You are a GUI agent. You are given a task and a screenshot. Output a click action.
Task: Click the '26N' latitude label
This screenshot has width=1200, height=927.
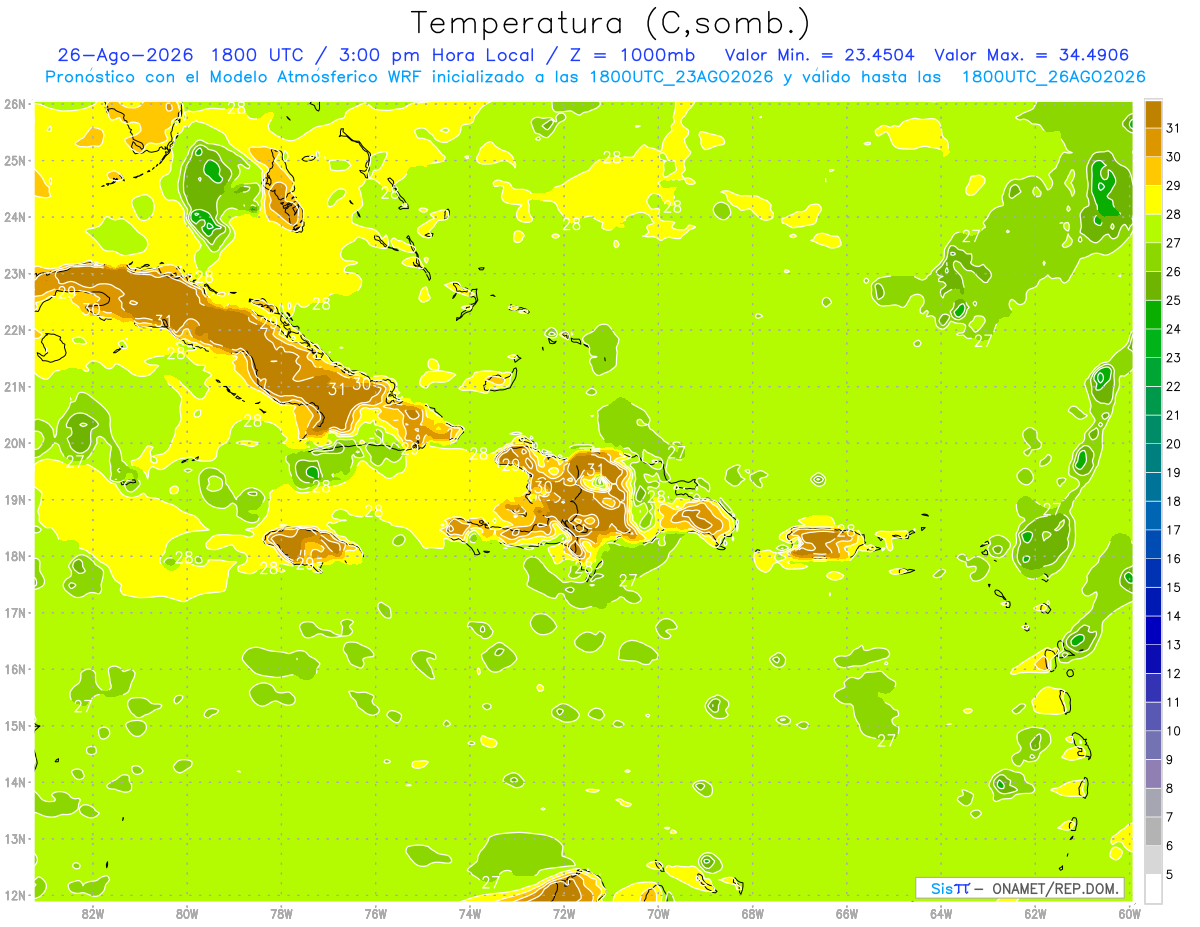pos(16,103)
